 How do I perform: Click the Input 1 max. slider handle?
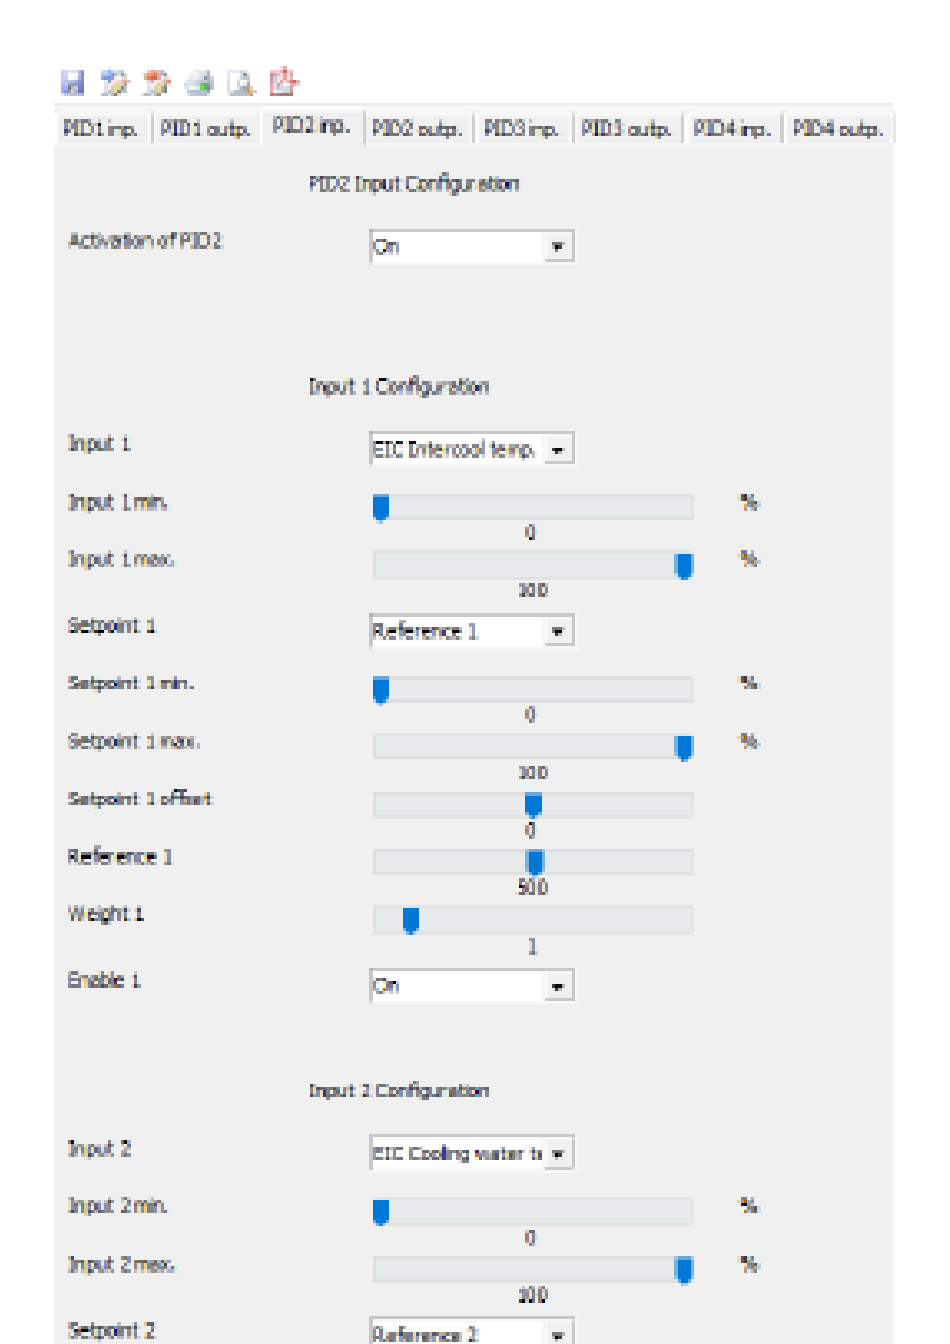(x=684, y=567)
